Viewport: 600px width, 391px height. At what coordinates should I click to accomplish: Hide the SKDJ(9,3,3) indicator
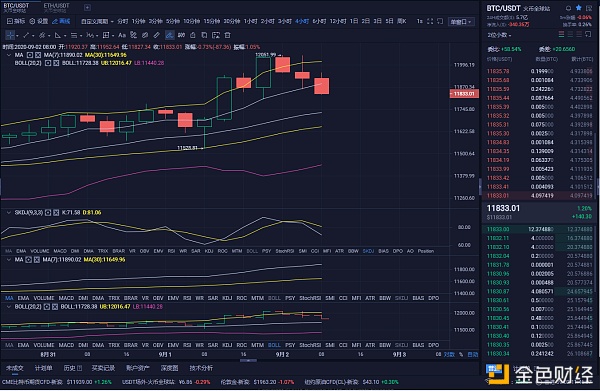[x=48, y=212]
